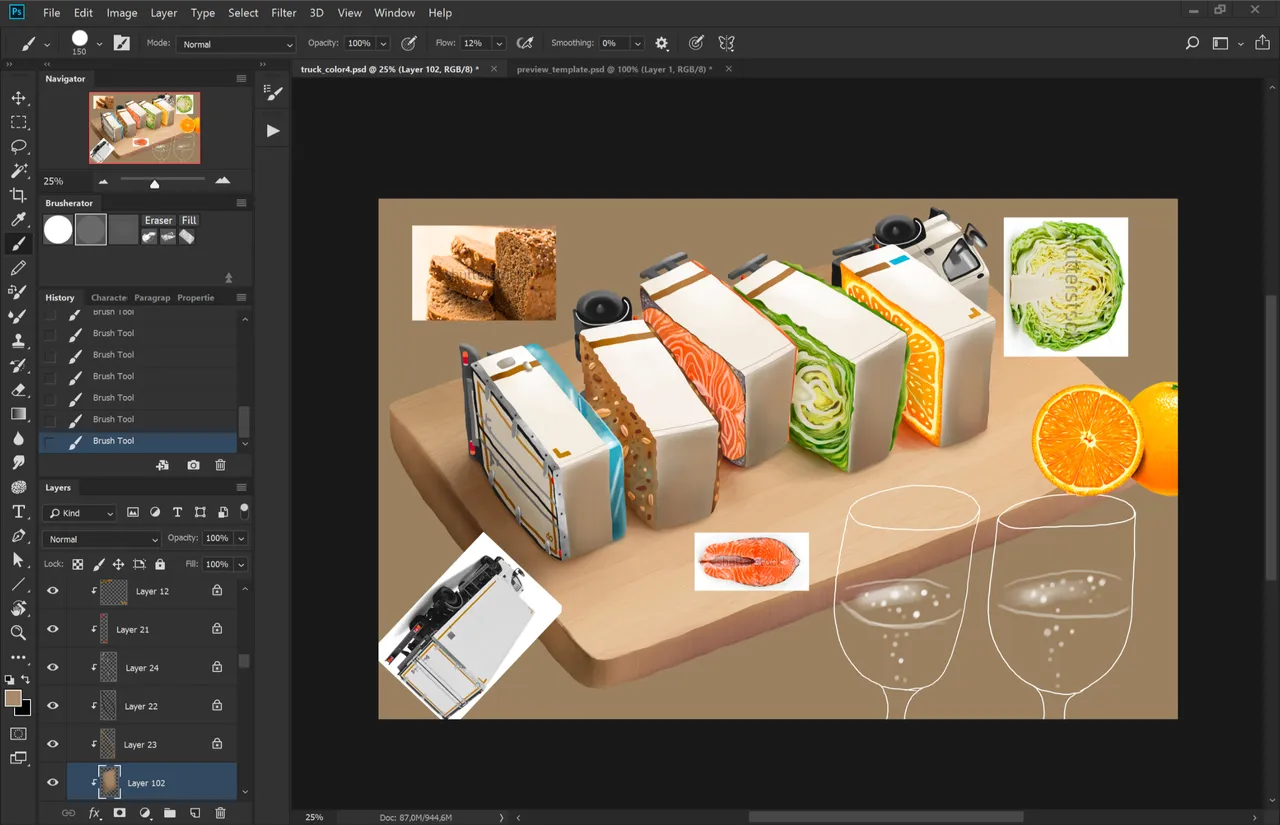Screen dimensions: 1280x825
Task: Open Smoothing dropdown arrow
Action: (637, 44)
